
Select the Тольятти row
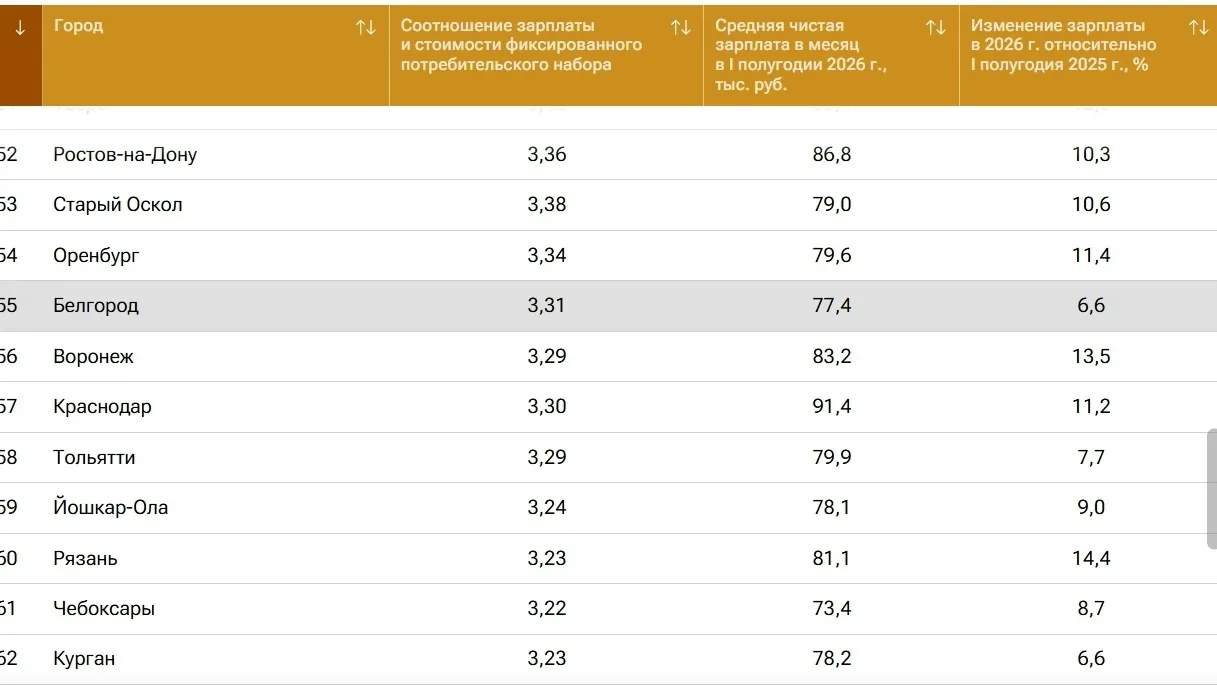pyautogui.click(x=608, y=457)
